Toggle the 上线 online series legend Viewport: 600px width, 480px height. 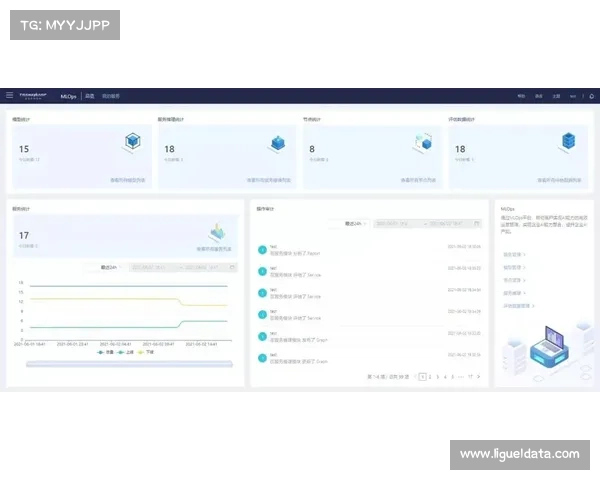click(x=126, y=352)
